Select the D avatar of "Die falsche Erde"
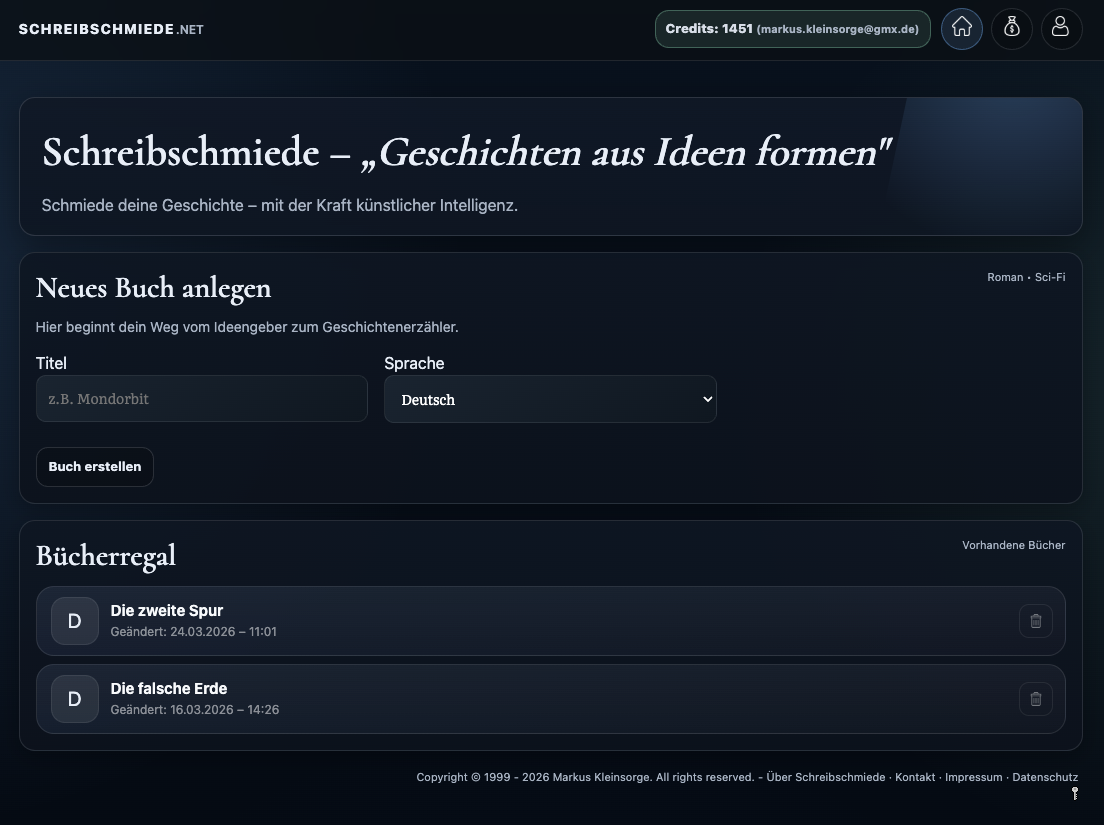This screenshot has height=825, width=1104. tap(74, 699)
